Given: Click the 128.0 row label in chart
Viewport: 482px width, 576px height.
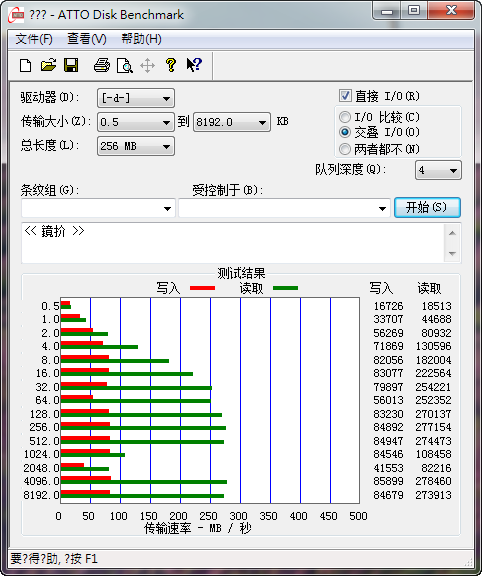Looking at the screenshot, I should 44,414.
